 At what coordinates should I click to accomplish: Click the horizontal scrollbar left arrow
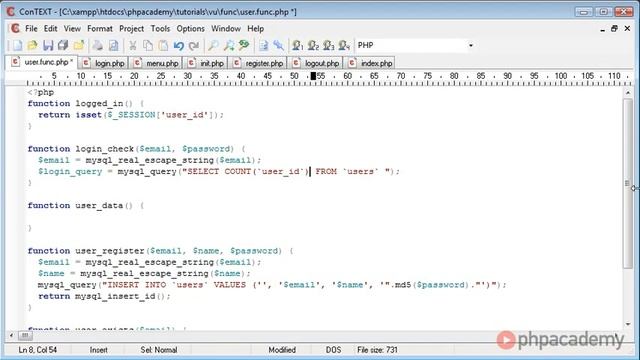point(11,336)
